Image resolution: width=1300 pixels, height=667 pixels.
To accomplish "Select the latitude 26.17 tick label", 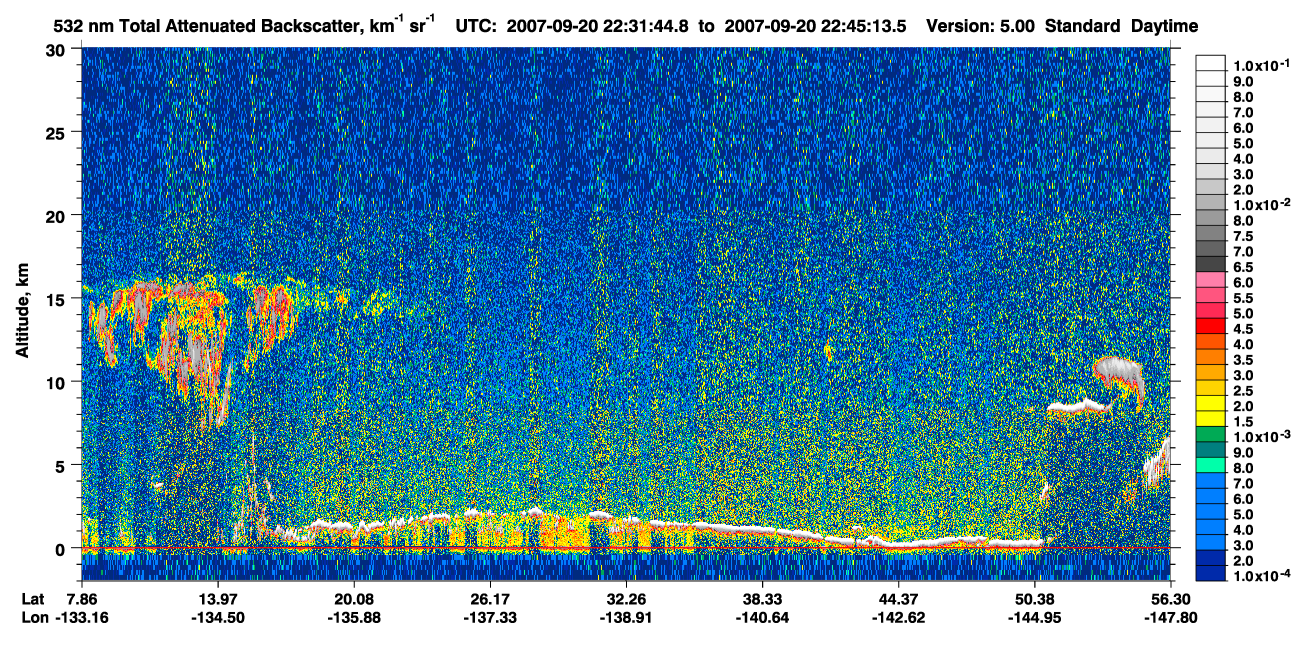I will tap(489, 599).
